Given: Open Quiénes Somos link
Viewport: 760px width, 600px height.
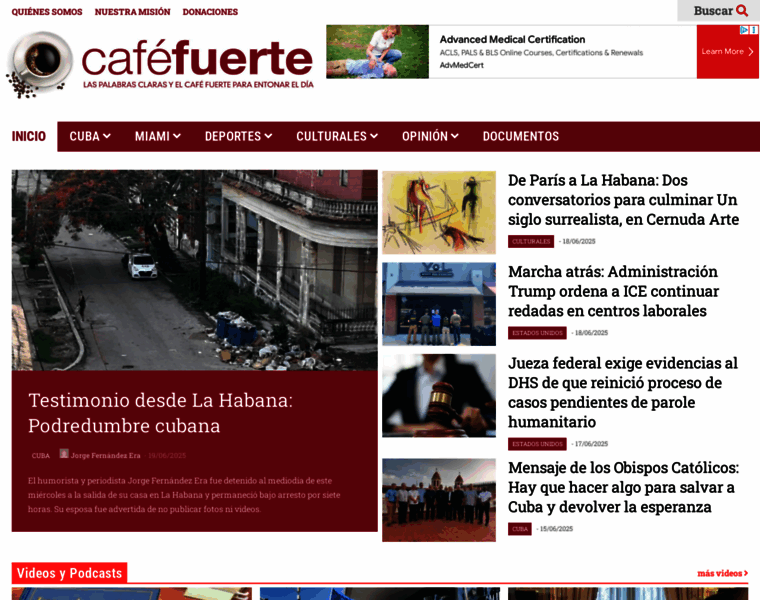Looking at the screenshot, I should tap(47, 12).
